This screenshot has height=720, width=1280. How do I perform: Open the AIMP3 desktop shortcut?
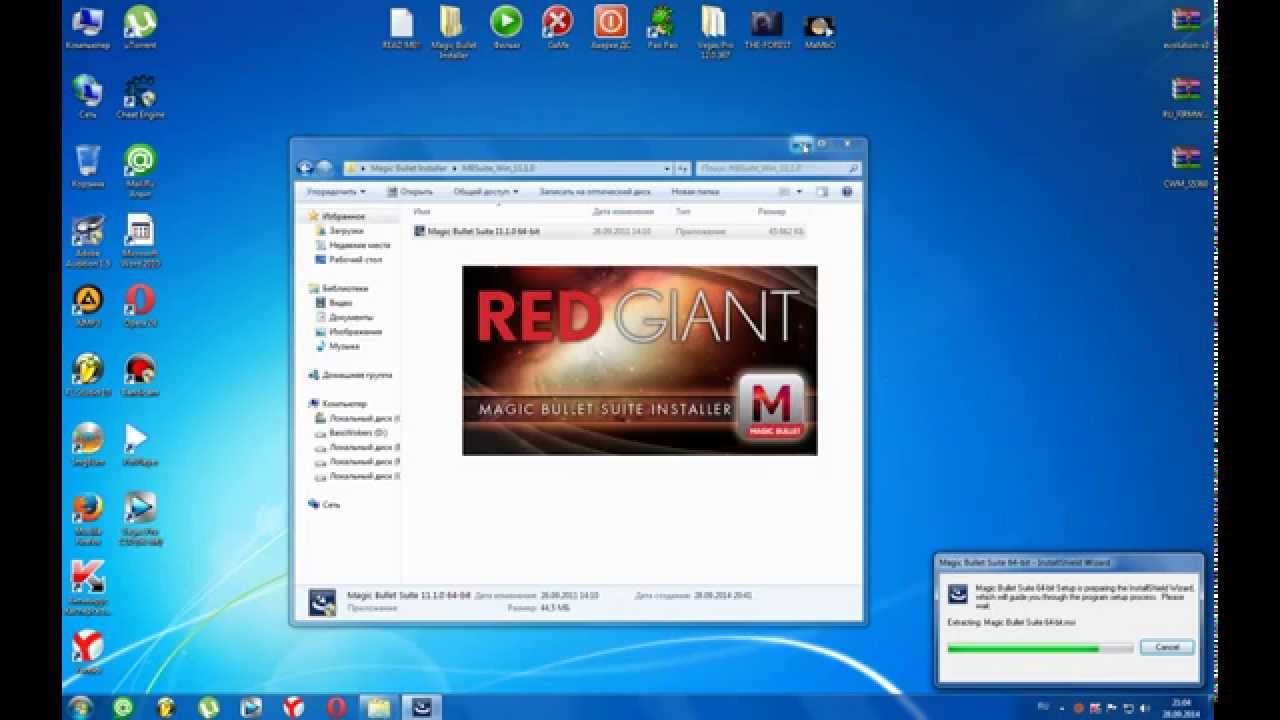click(87, 305)
